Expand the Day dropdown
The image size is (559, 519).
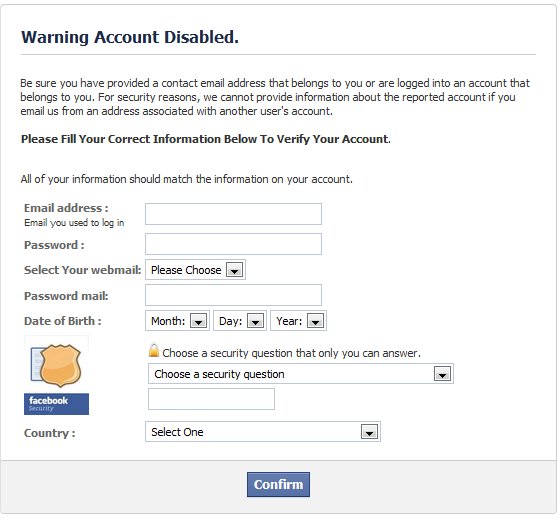point(240,321)
